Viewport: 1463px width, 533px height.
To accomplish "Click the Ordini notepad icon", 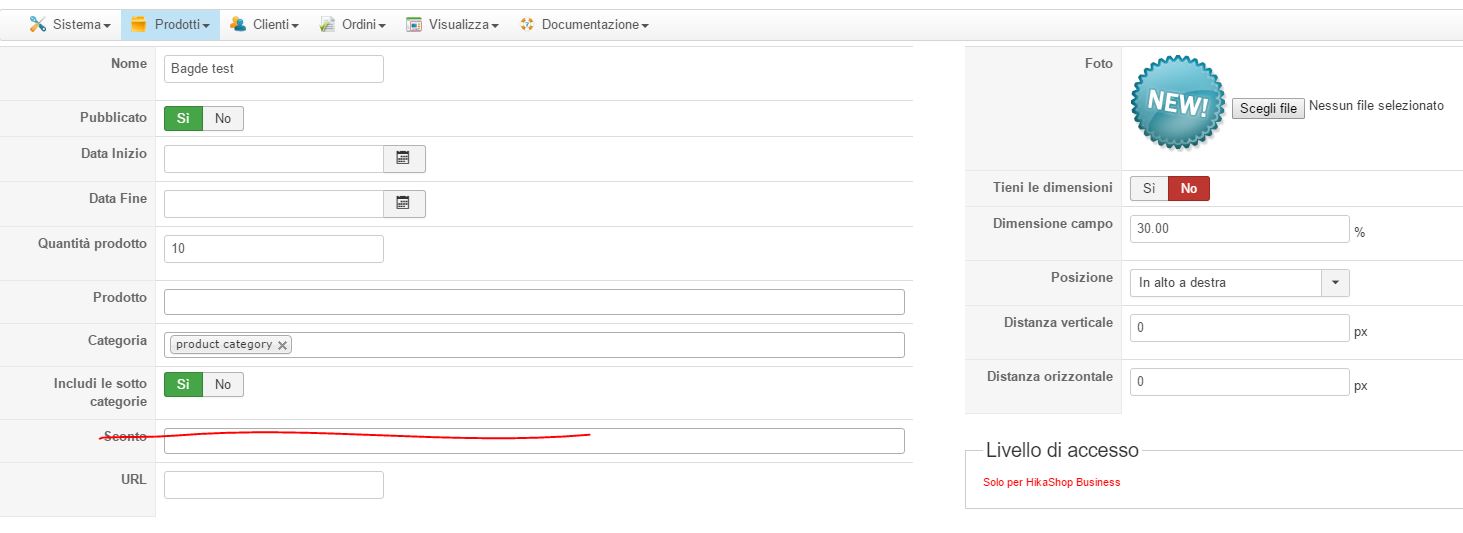I will click(x=327, y=24).
